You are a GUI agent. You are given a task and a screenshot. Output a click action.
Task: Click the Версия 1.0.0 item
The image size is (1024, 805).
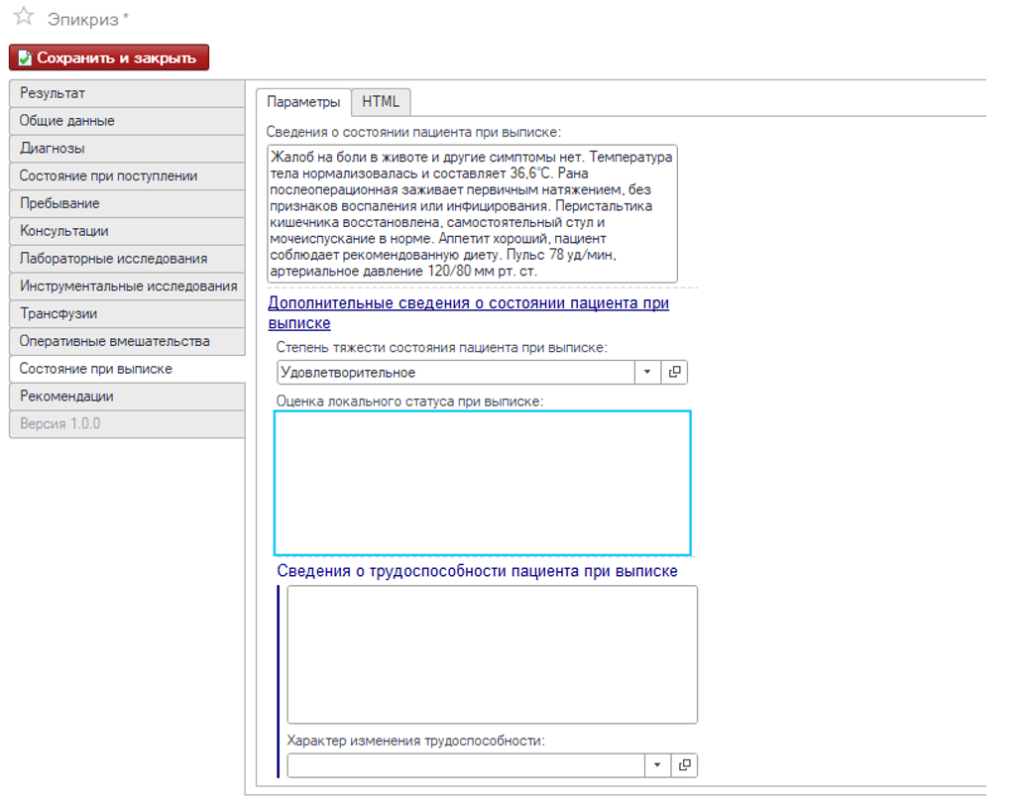pyautogui.click(x=127, y=424)
